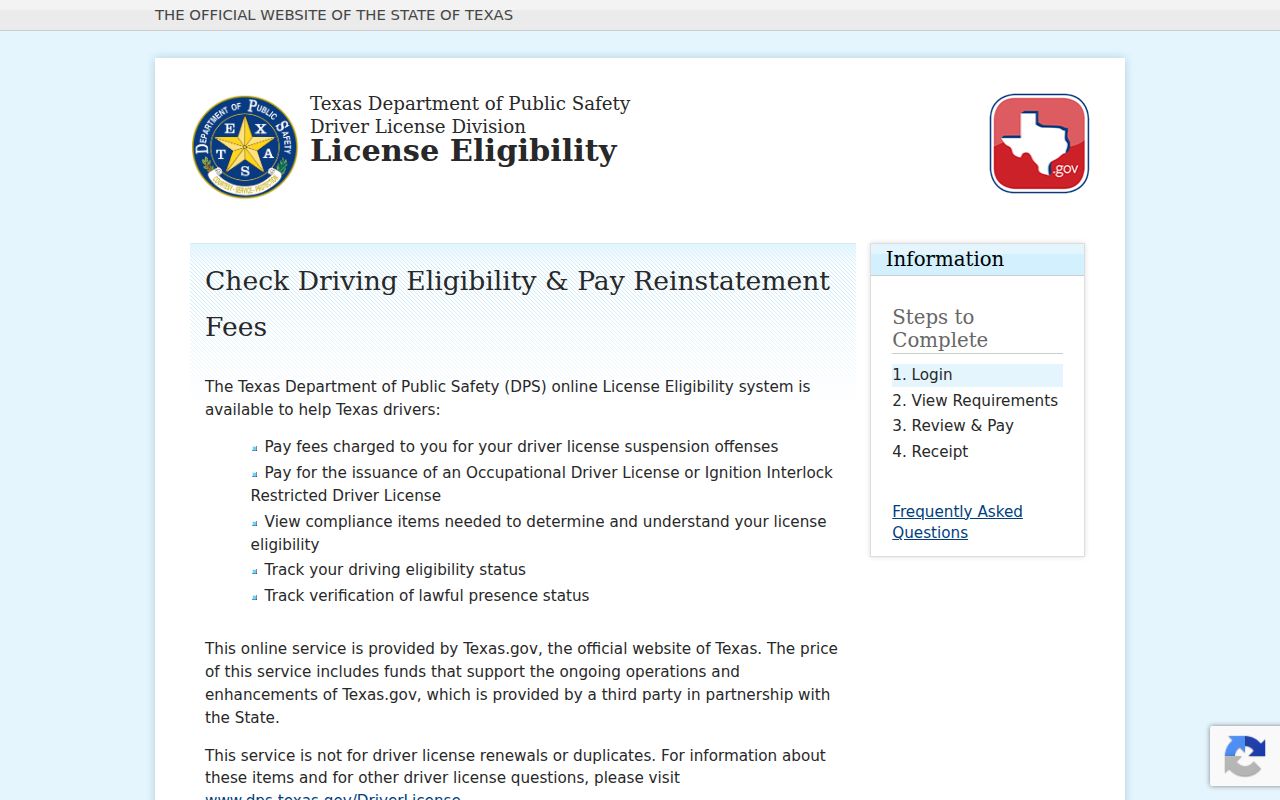Click bullet about Occupational Driver License issuance
Viewport: 1280px width, 800px height.
coord(541,484)
